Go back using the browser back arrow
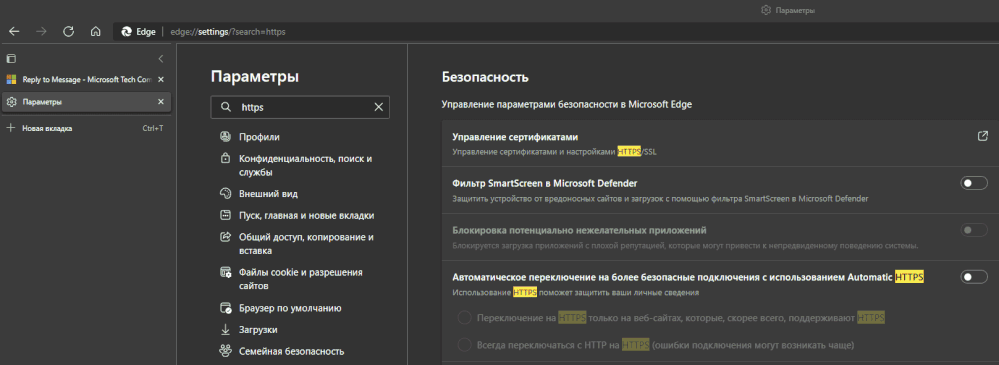999x365 pixels. [x=14, y=31]
